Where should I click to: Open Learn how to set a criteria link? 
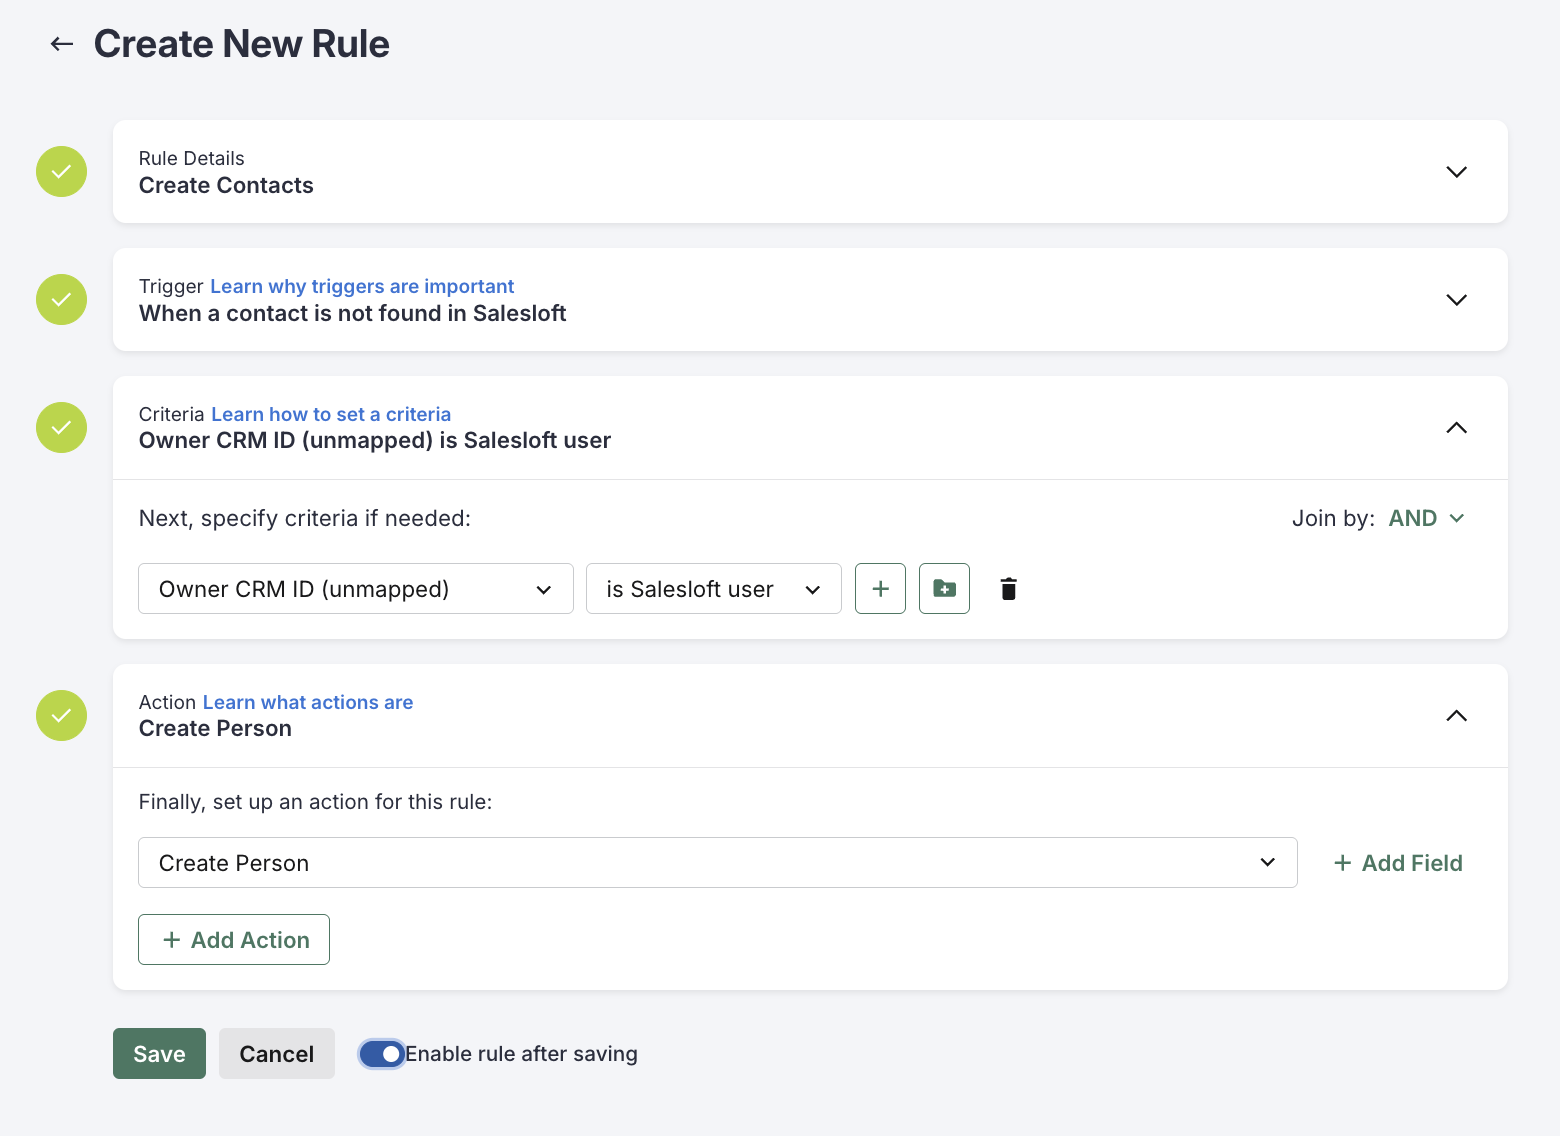(331, 414)
